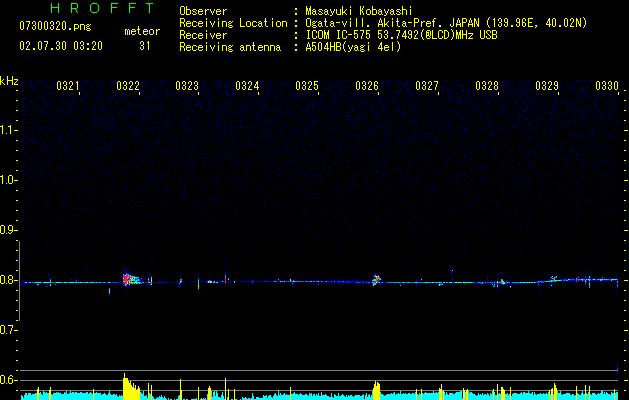Click the 0.7 kHz axis label
The height and width of the screenshot is (400, 629).
click(x=8, y=330)
